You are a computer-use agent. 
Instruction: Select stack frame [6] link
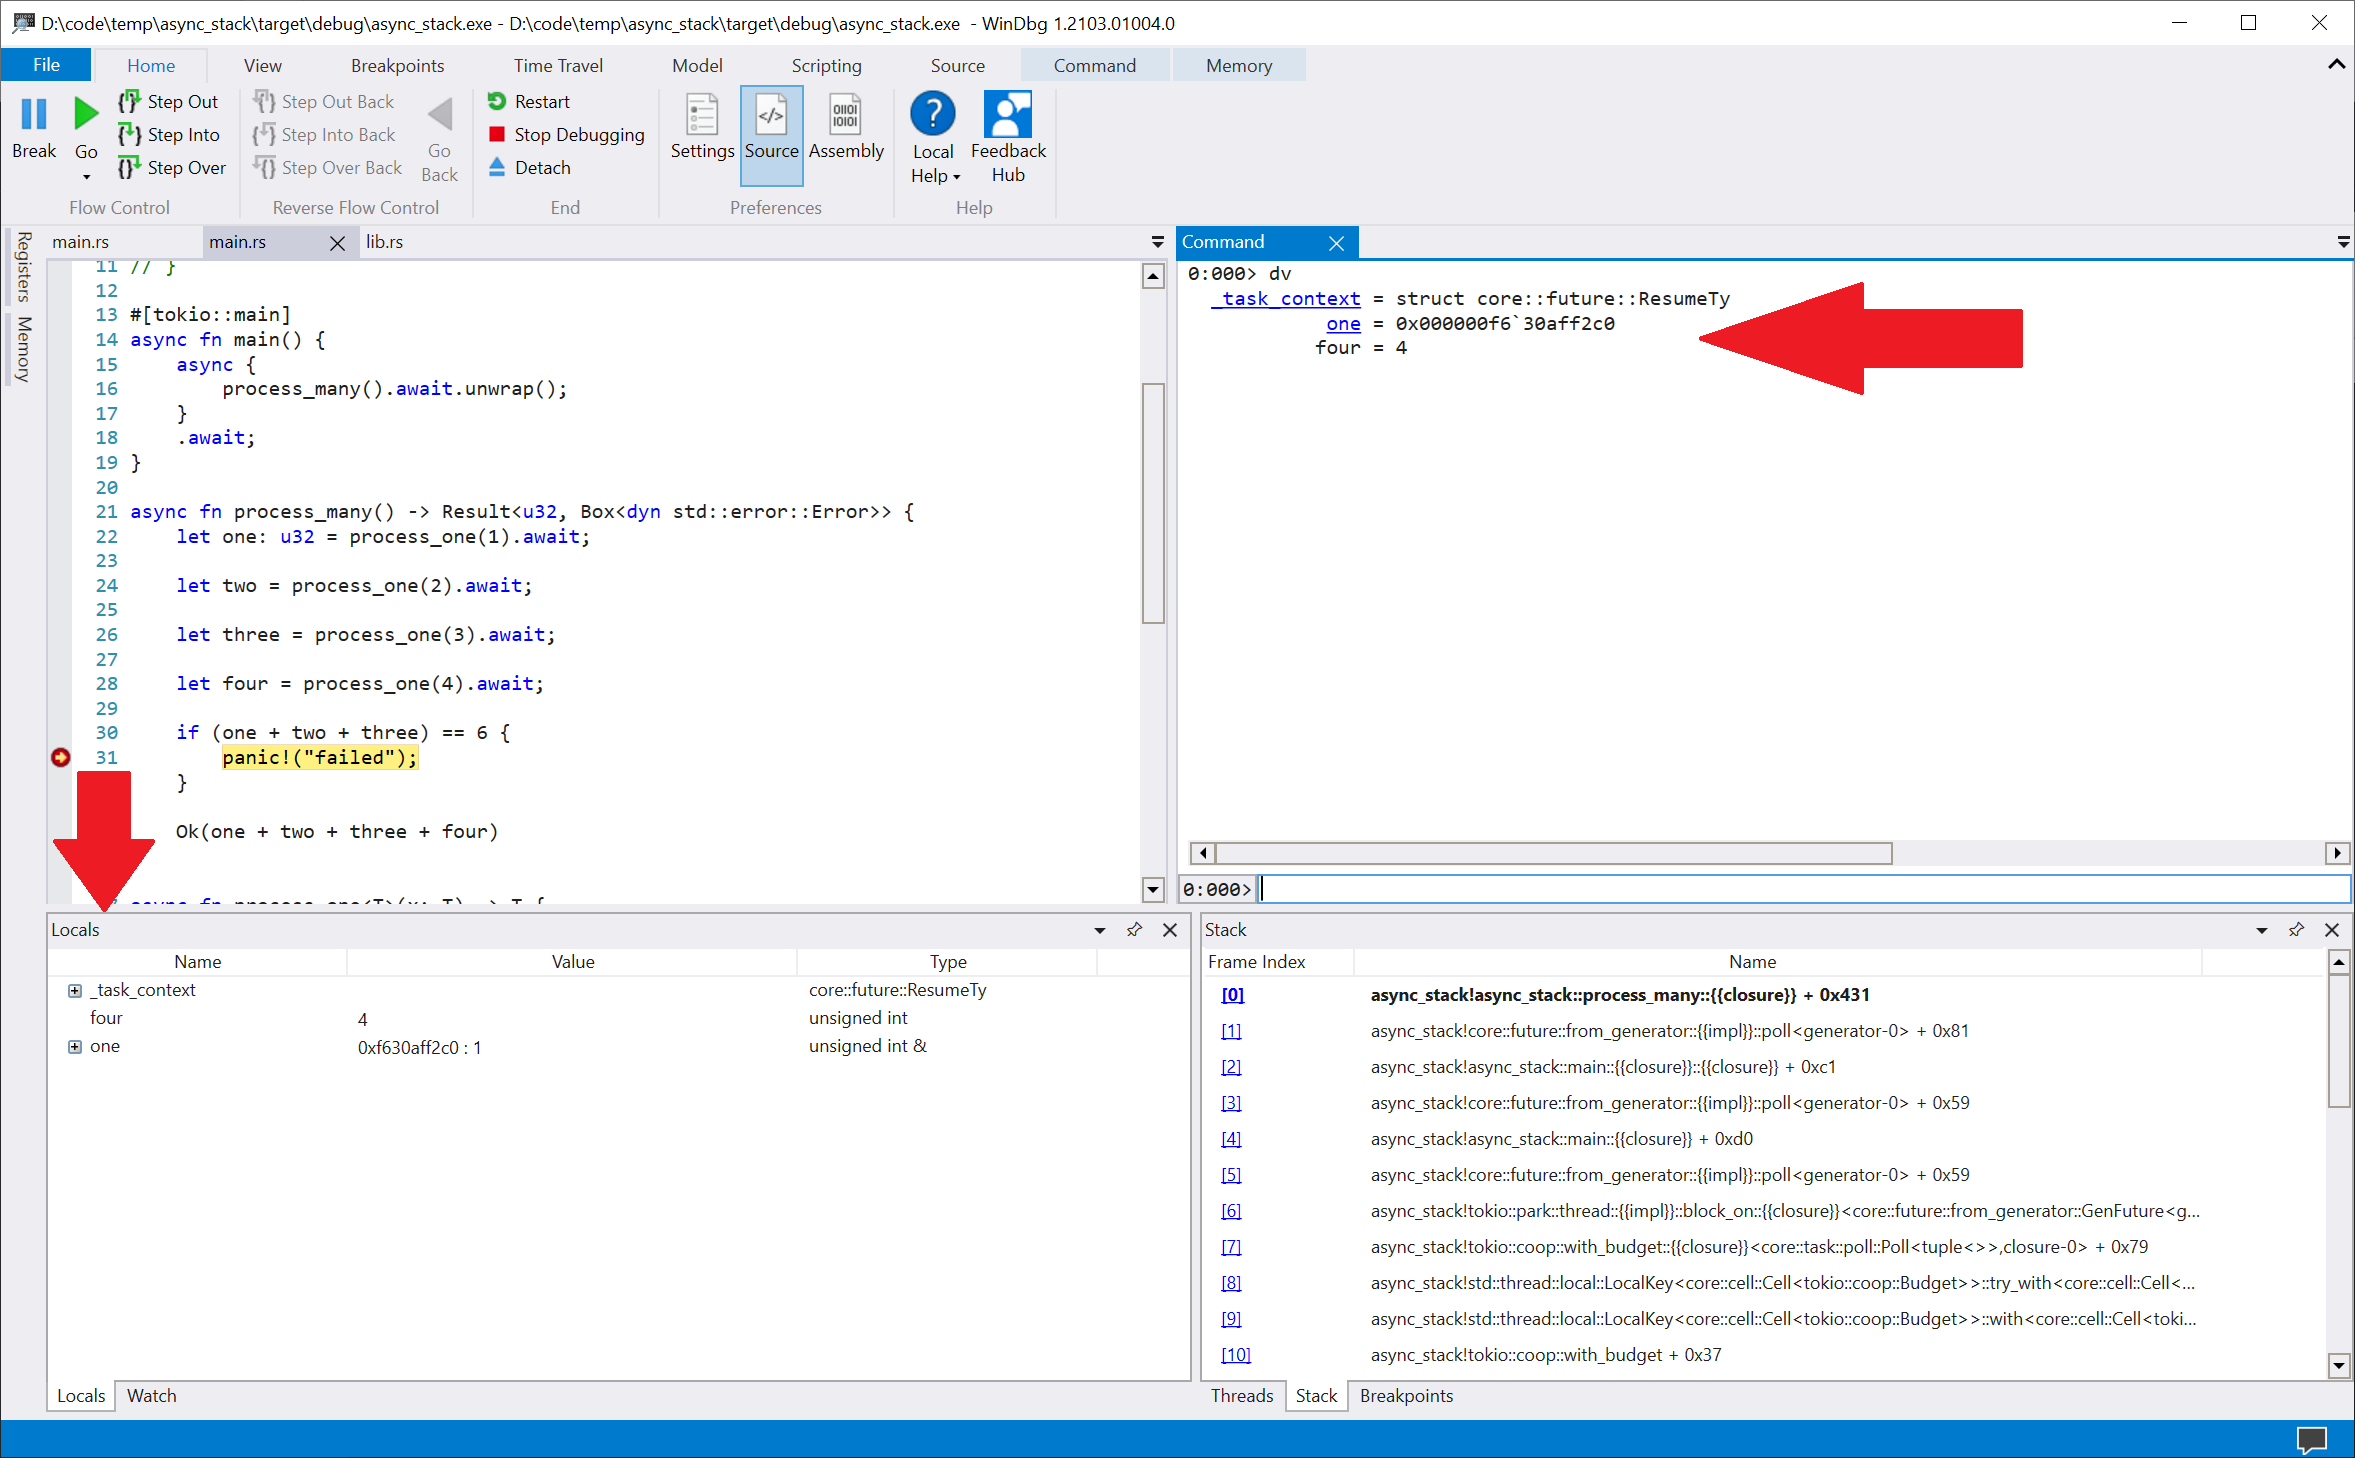click(1231, 1211)
